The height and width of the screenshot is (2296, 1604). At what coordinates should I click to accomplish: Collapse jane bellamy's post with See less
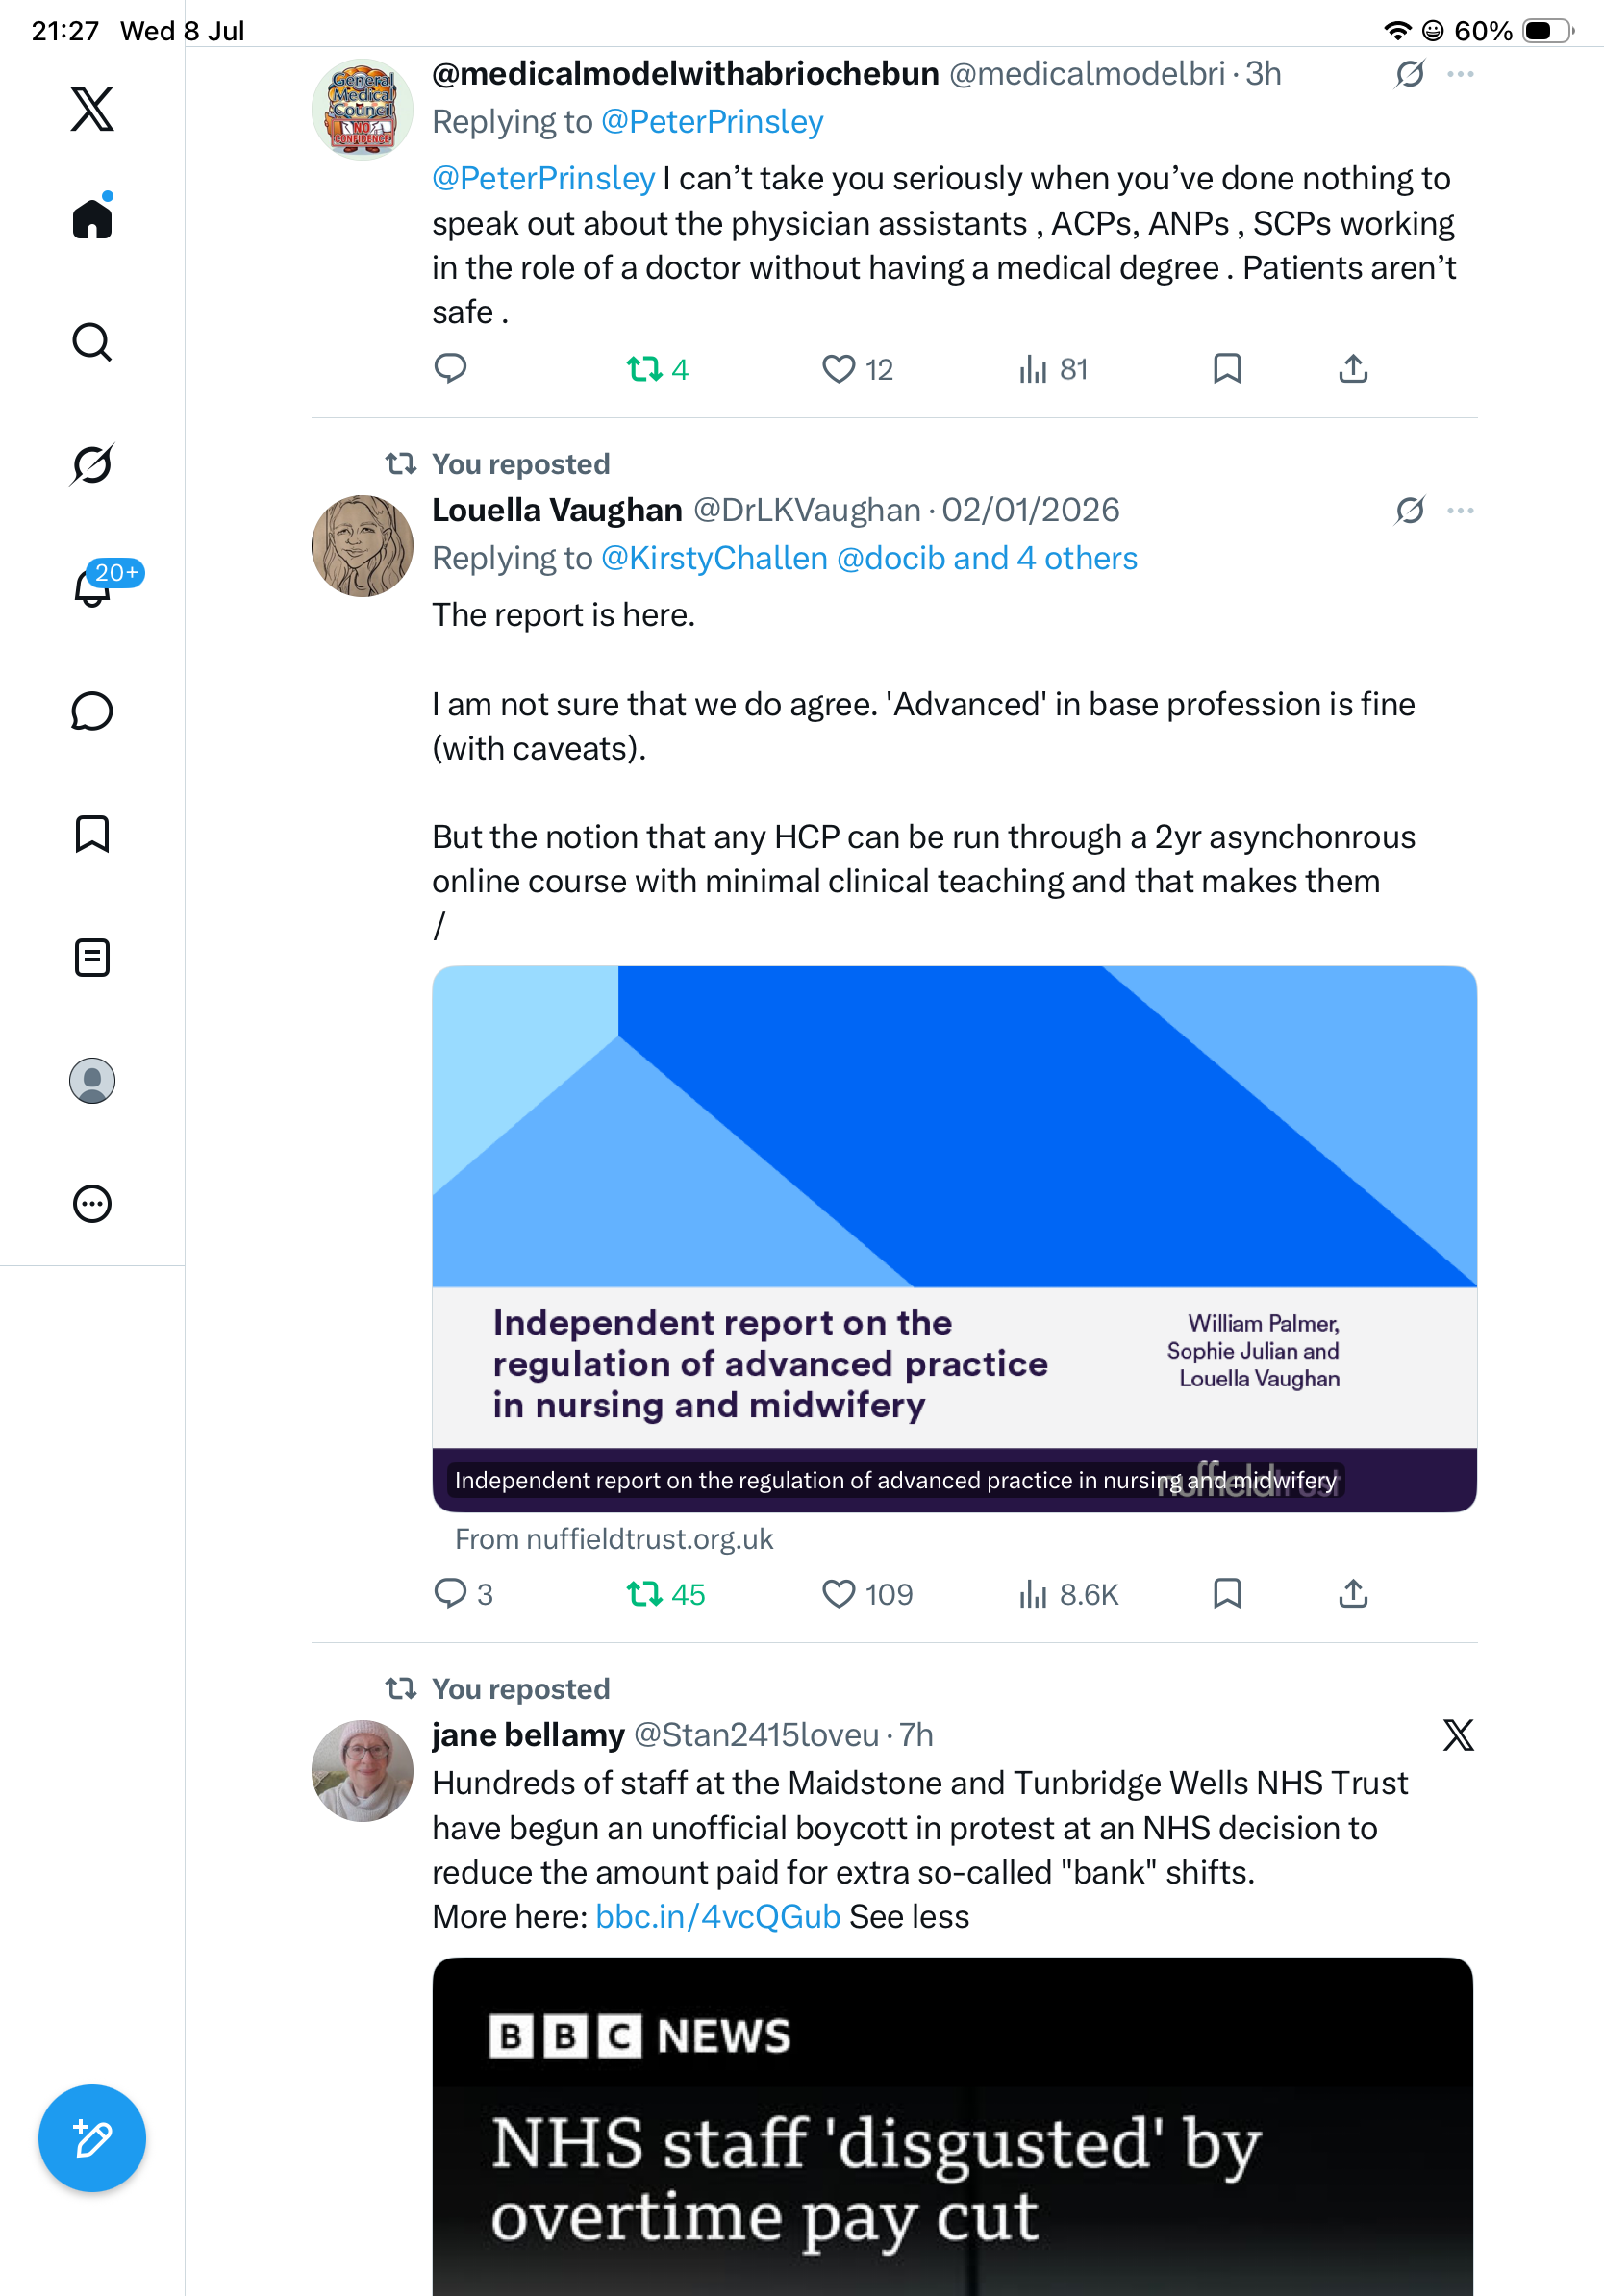coord(909,1917)
